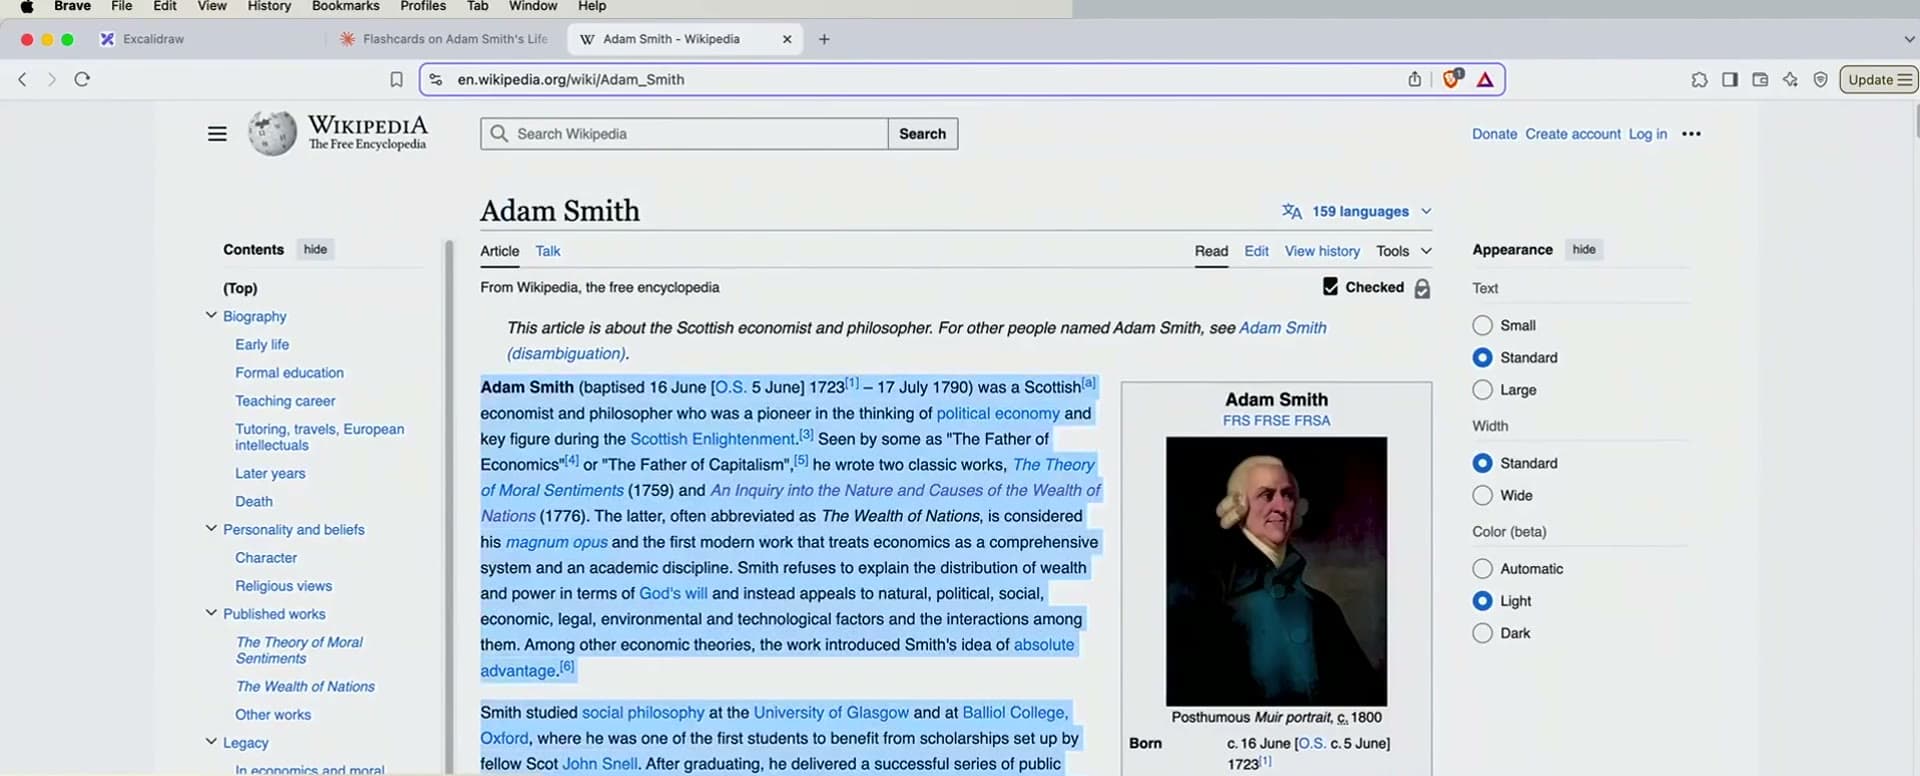1920x776 pixels.
Task: Click the Excalidraw tab favicon
Action: [x=107, y=39]
